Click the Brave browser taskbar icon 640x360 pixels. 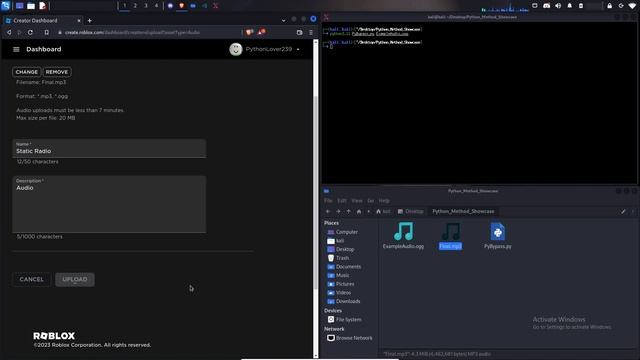[182, 6]
